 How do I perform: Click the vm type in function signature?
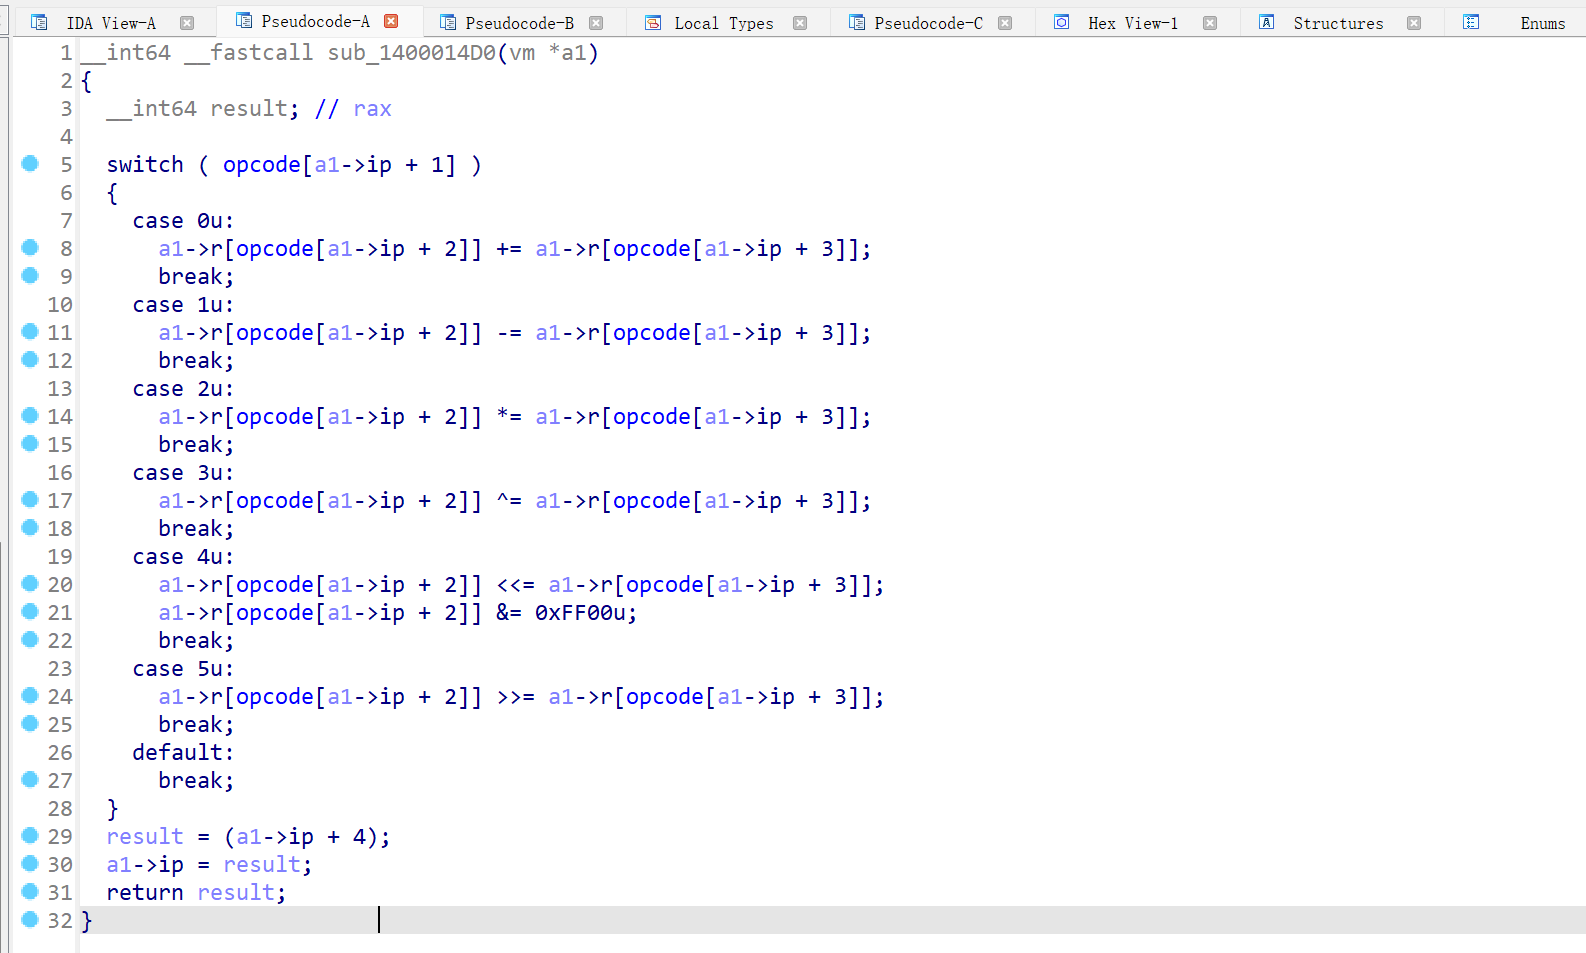click(x=522, y=52)
